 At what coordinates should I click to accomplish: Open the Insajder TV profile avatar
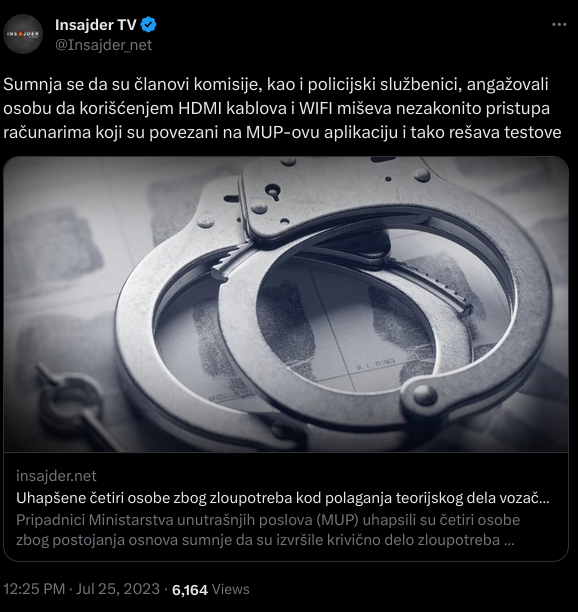23,34
